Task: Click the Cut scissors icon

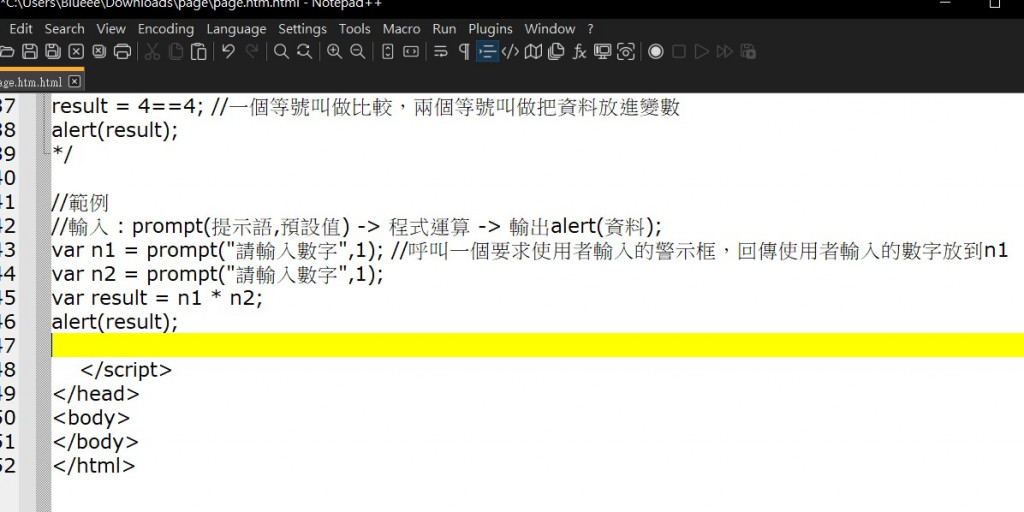Action: tap(152, 52)
